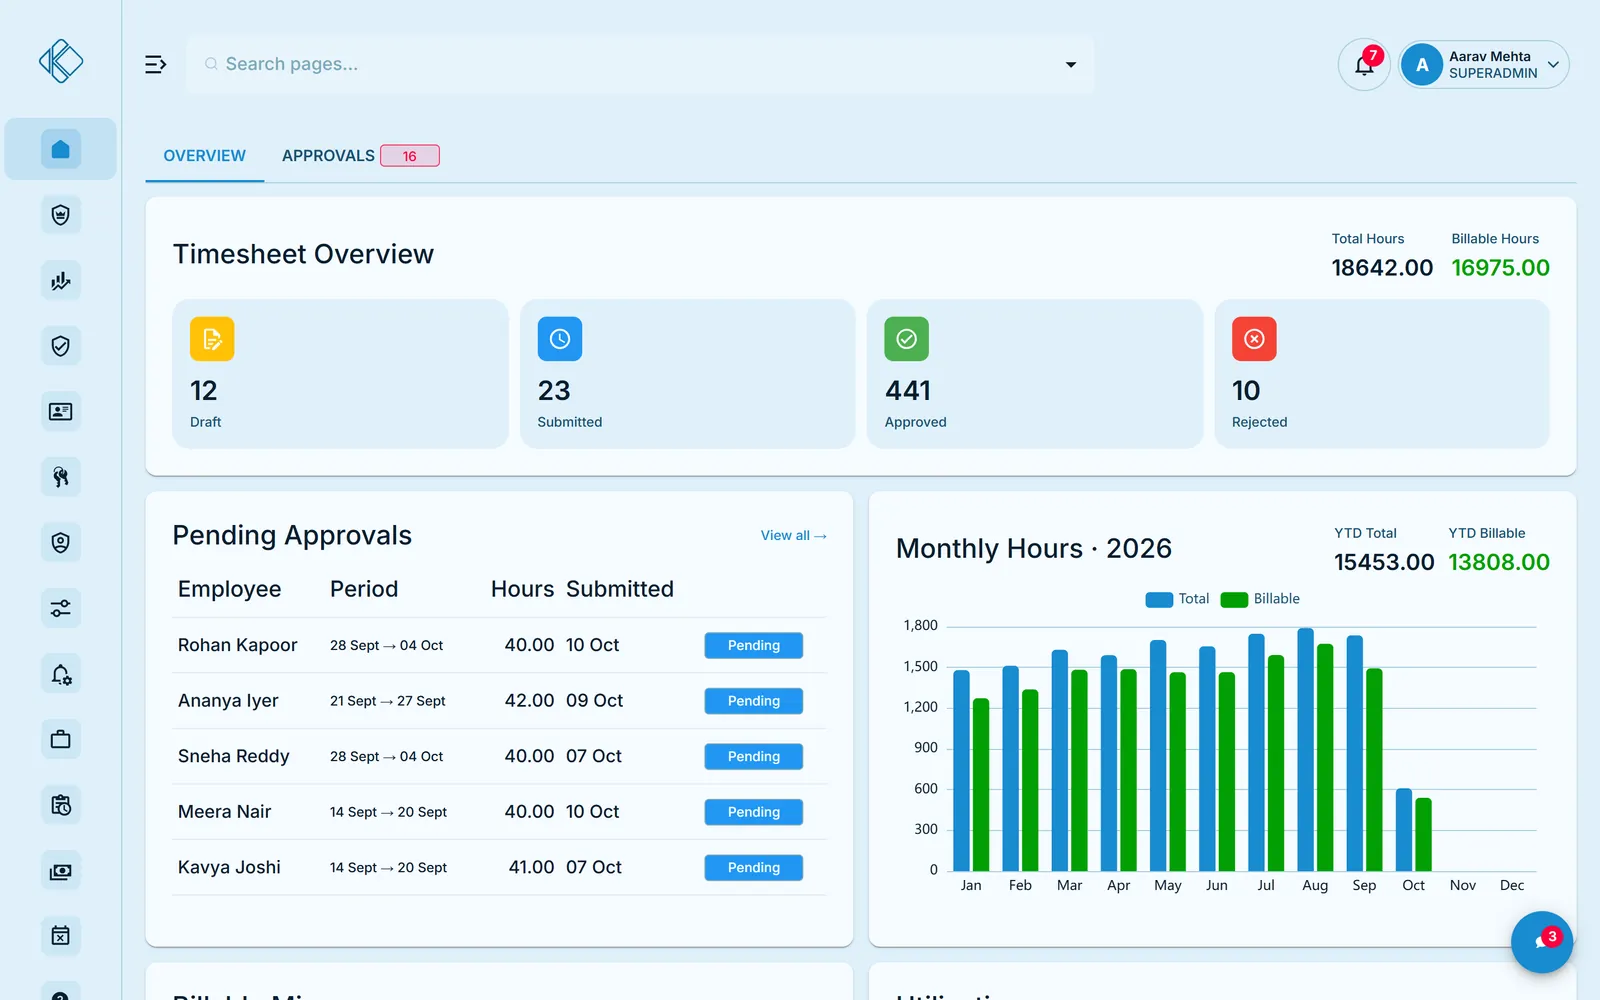The image size is (1600, 1000).
Task: Open the clipboard clock timesheet icon
Action: coord(60,805)
